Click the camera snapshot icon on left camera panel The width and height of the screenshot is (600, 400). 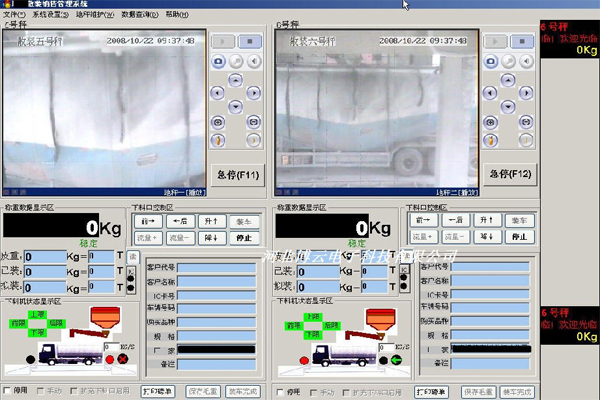(x=218, y=62)
